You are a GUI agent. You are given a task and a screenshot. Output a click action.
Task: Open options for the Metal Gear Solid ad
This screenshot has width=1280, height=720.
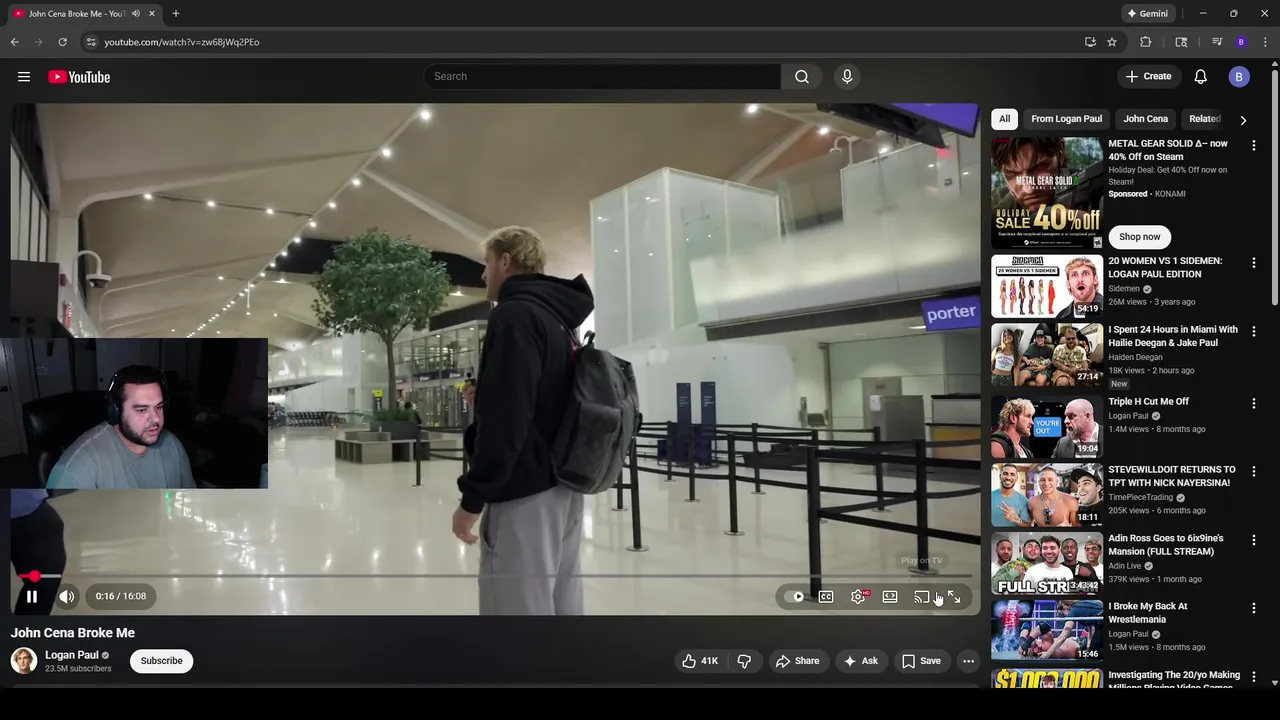1253,146
